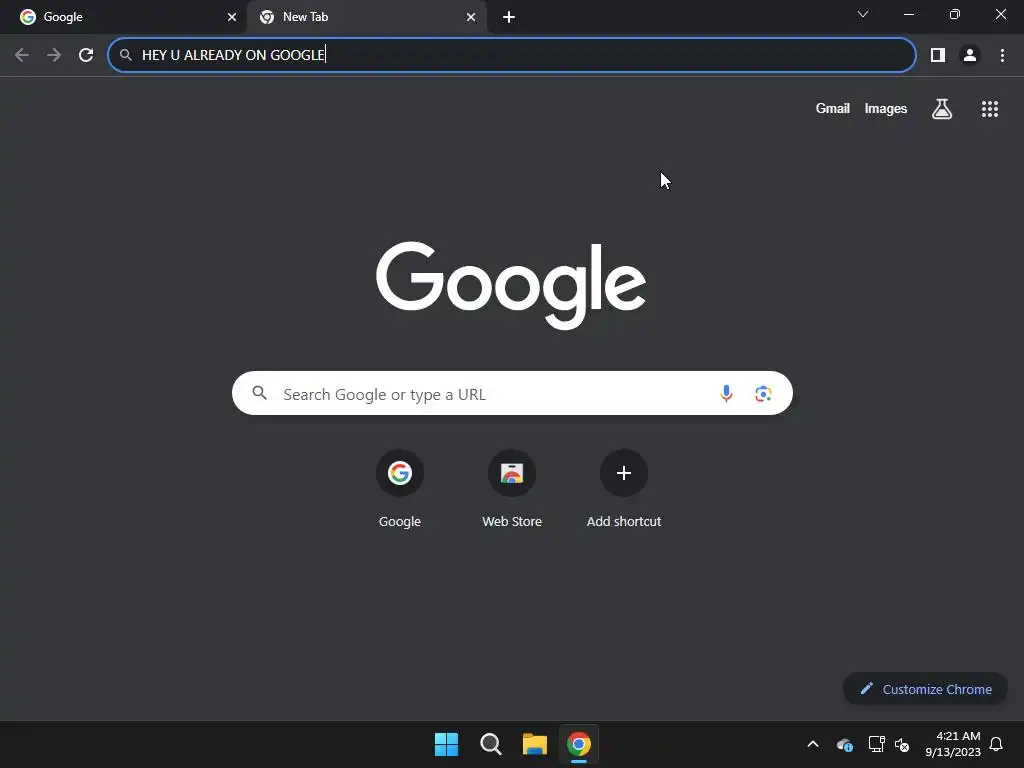Search by image with the Google Lens icon
This screenshot has height=768, width=1024.
click(x=763, y=393)
